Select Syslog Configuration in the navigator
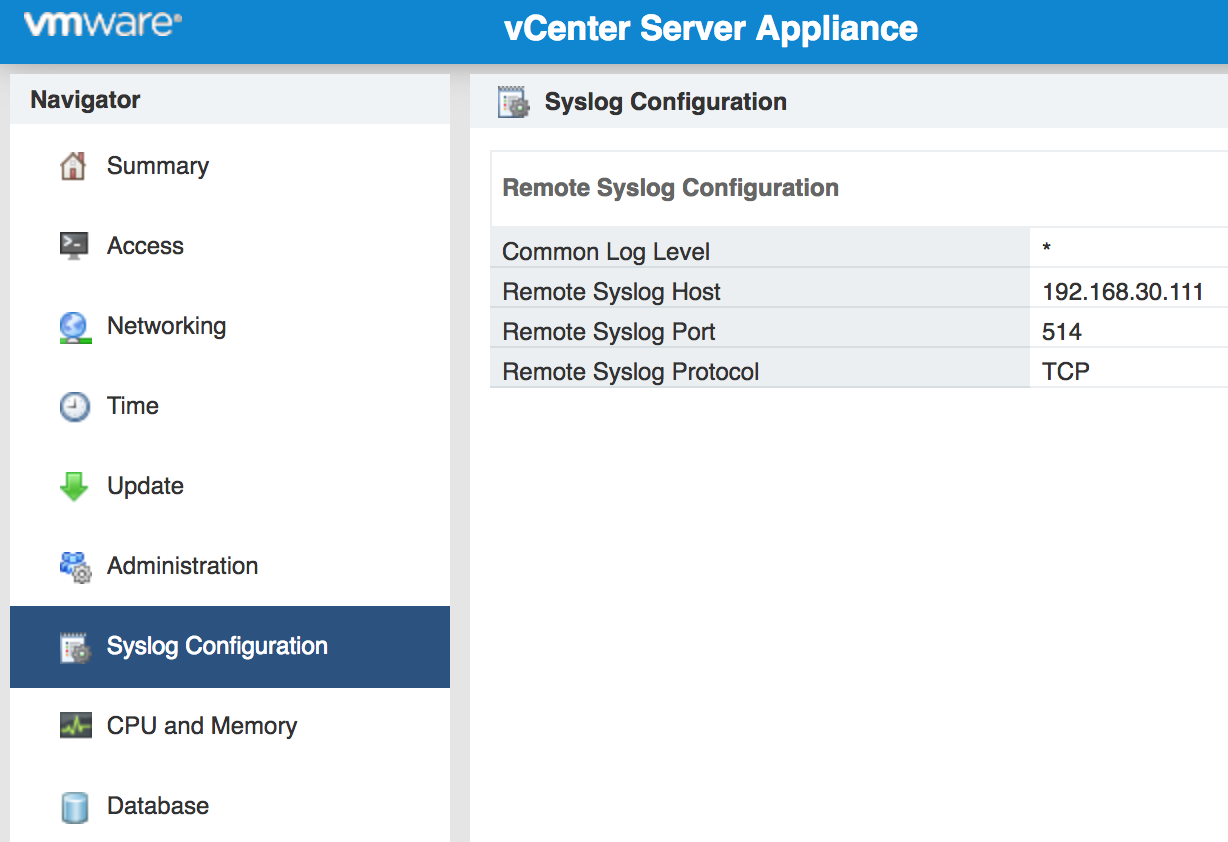Image resolution: width=1228 pixels, height=842 pixels. tap(230, 646)
